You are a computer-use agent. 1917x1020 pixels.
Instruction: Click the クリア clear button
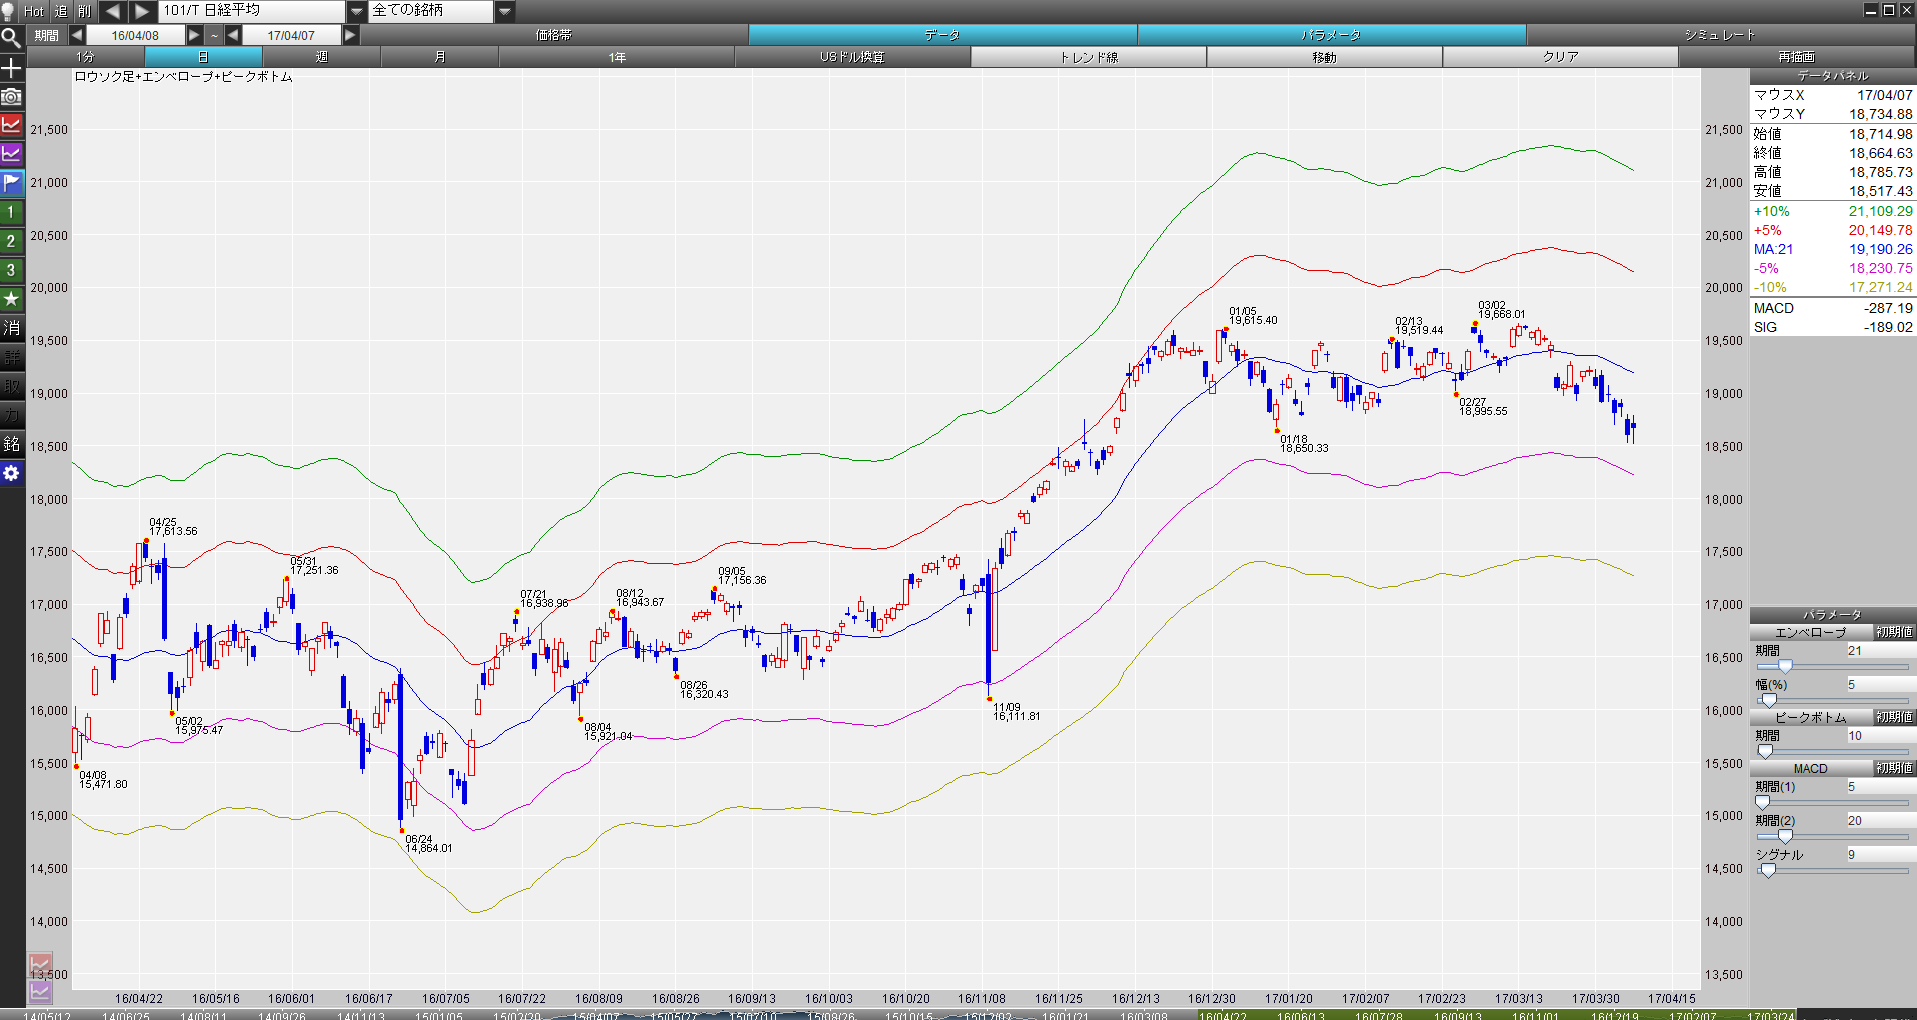[1561, 57]
